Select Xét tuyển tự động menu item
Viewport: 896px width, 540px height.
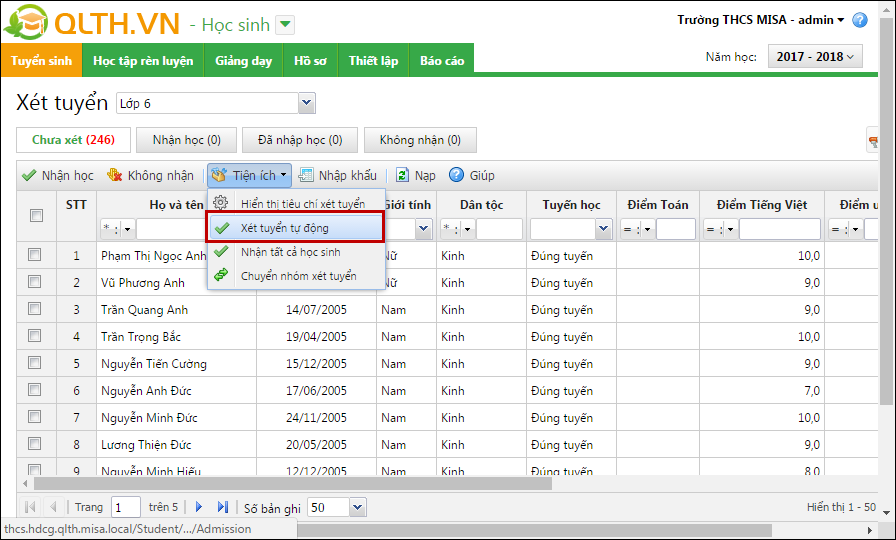295,227
